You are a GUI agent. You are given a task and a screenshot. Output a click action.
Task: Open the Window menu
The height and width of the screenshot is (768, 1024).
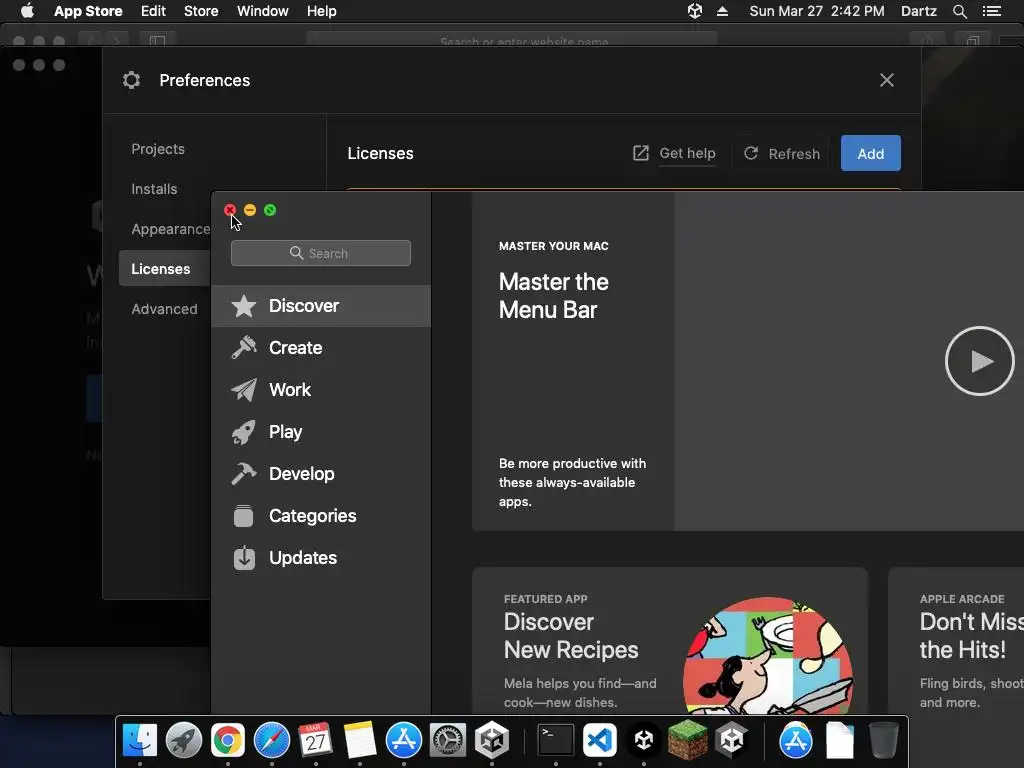click(x=263, y=11)
